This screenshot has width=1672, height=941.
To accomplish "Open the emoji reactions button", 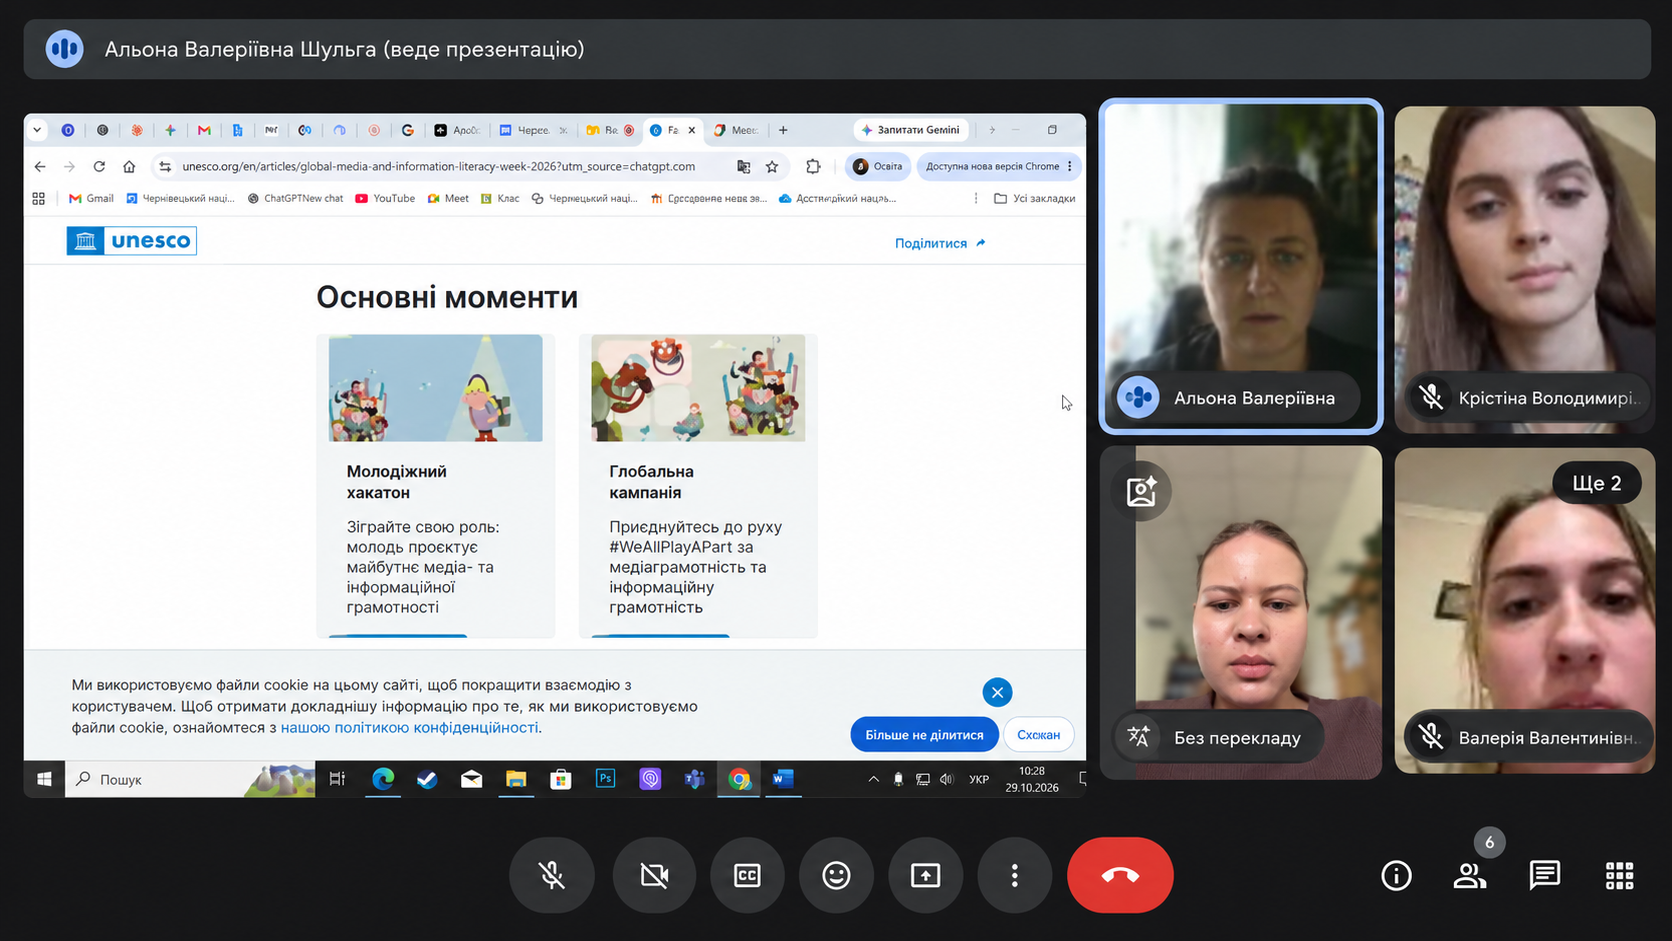I will click(x=836, y=875).
